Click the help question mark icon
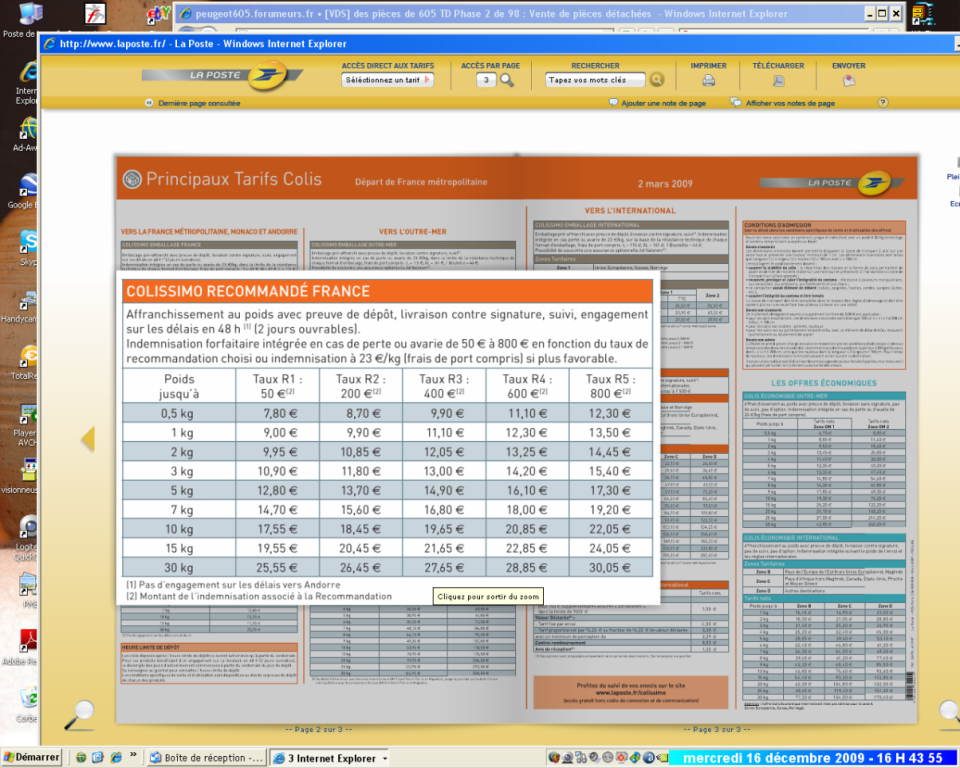Screen dimensions: 960x768 tap(883, 102)
